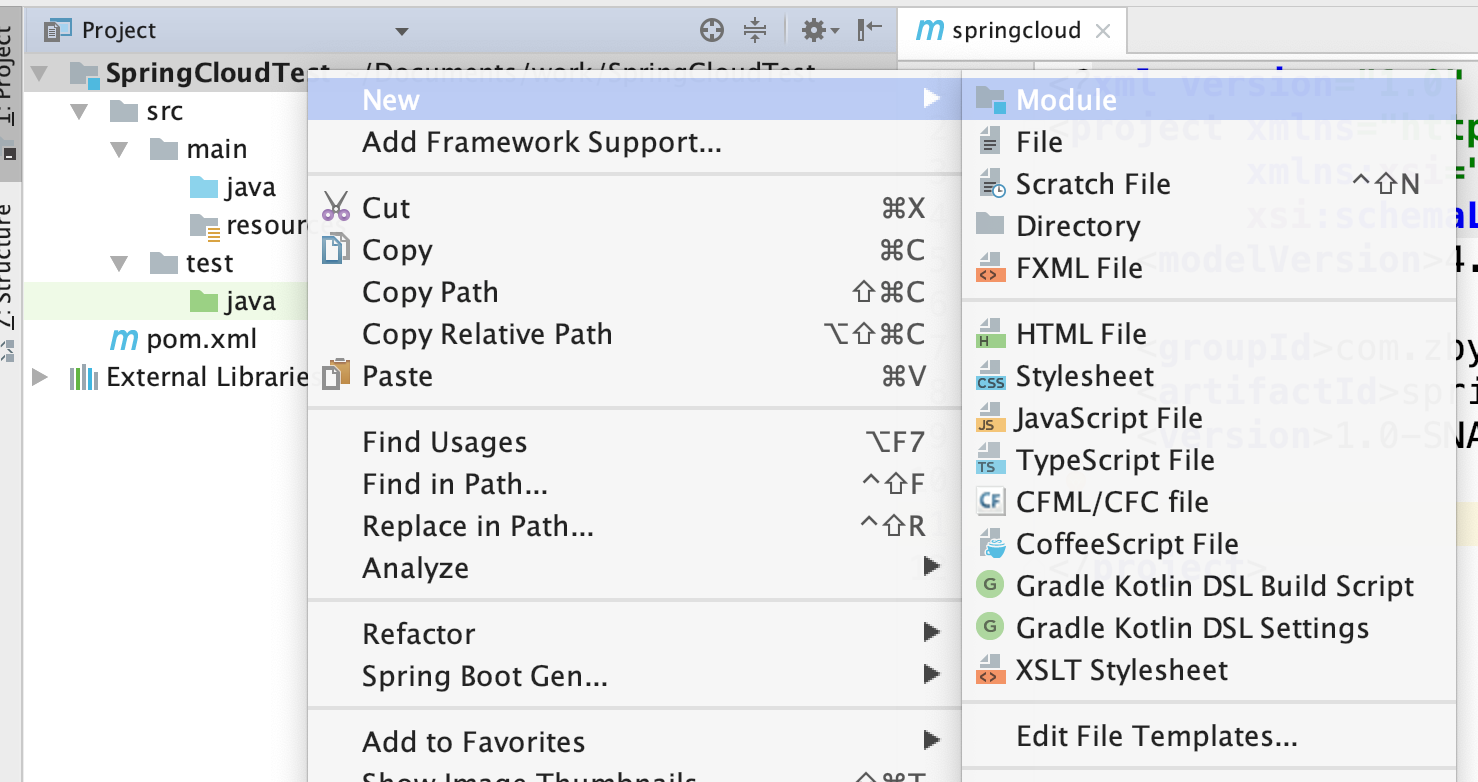Close the springcloud editor tab
This screenshot has width=1478, height=782.
pos(1103,31)
